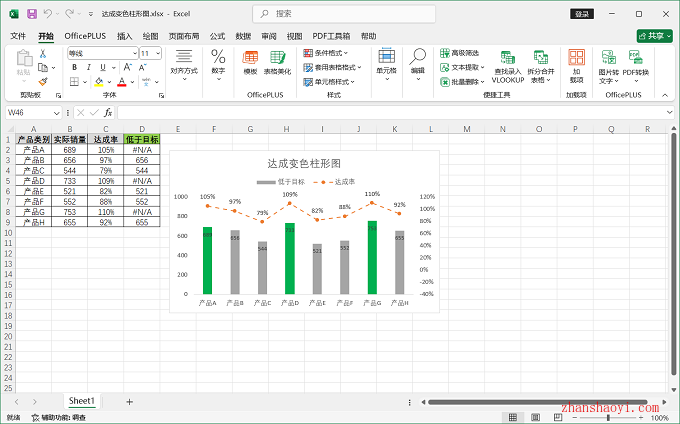Click the horizontal scrollbar
This screenshot has height=424, width=680.
pos(538,402)
